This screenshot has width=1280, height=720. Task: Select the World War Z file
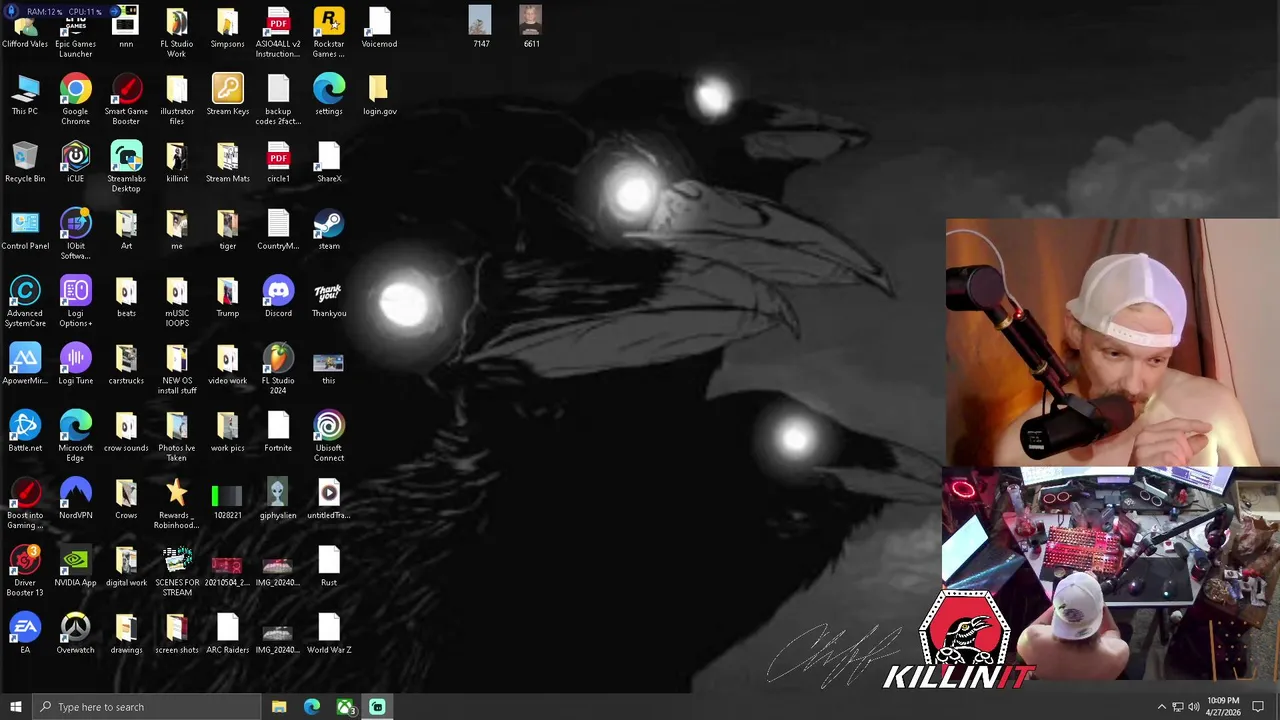coord(329,633)
